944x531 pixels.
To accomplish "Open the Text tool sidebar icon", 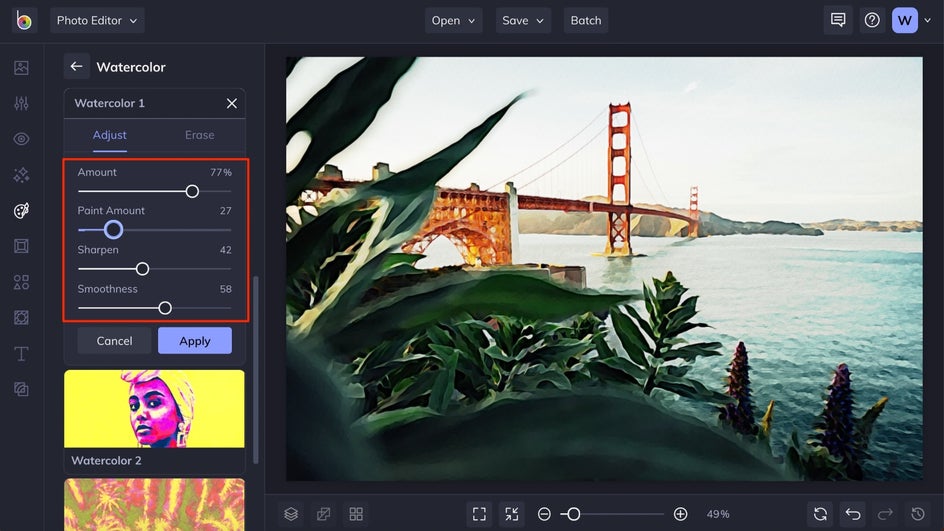I will pos(21,353).
